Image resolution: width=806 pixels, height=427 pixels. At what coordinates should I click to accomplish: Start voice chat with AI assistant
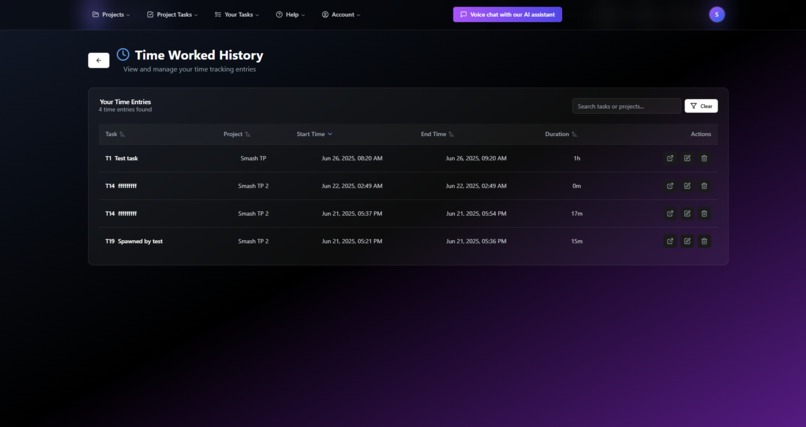coord(507,14)
